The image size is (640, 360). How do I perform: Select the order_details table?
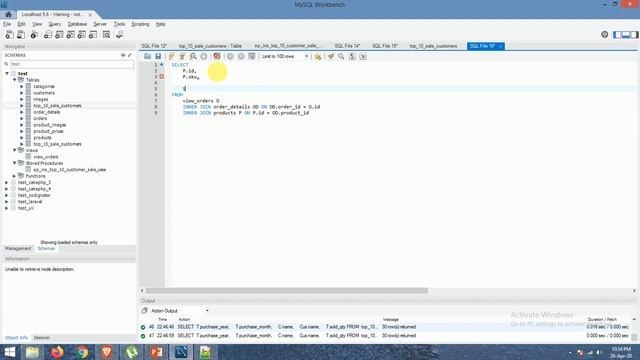pyautogui.click(x=47, y=112)
